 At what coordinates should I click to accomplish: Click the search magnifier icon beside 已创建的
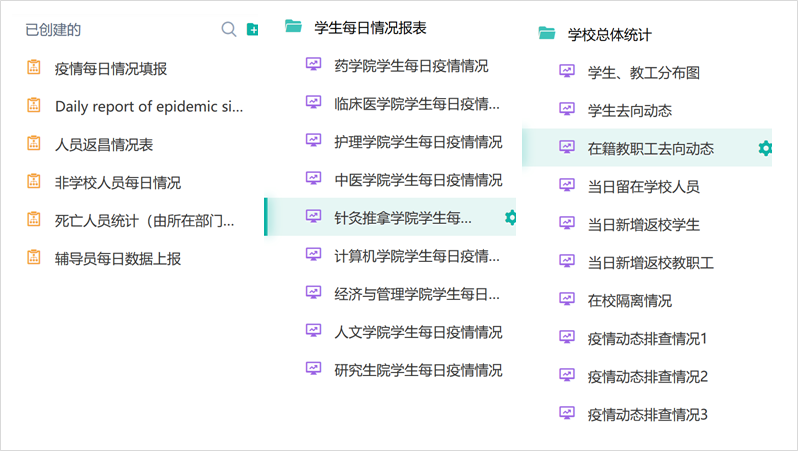[229, 30]
